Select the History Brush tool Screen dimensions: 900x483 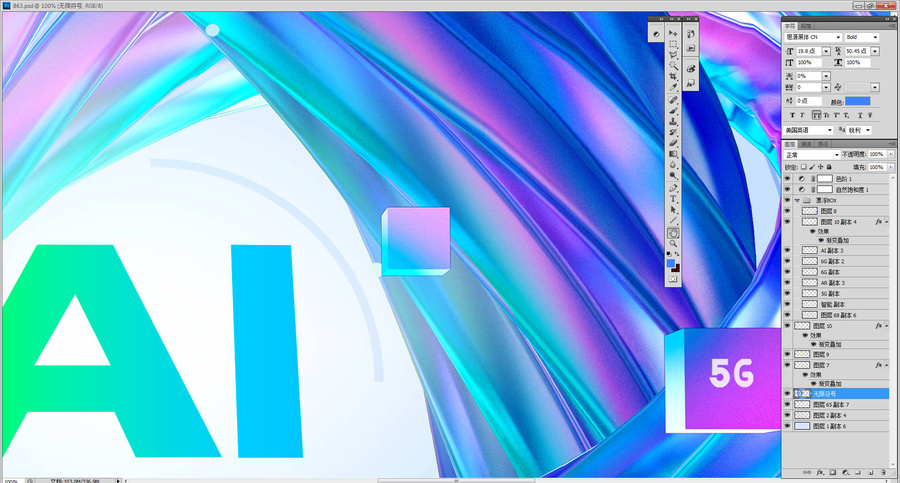(x=673, y=133)
